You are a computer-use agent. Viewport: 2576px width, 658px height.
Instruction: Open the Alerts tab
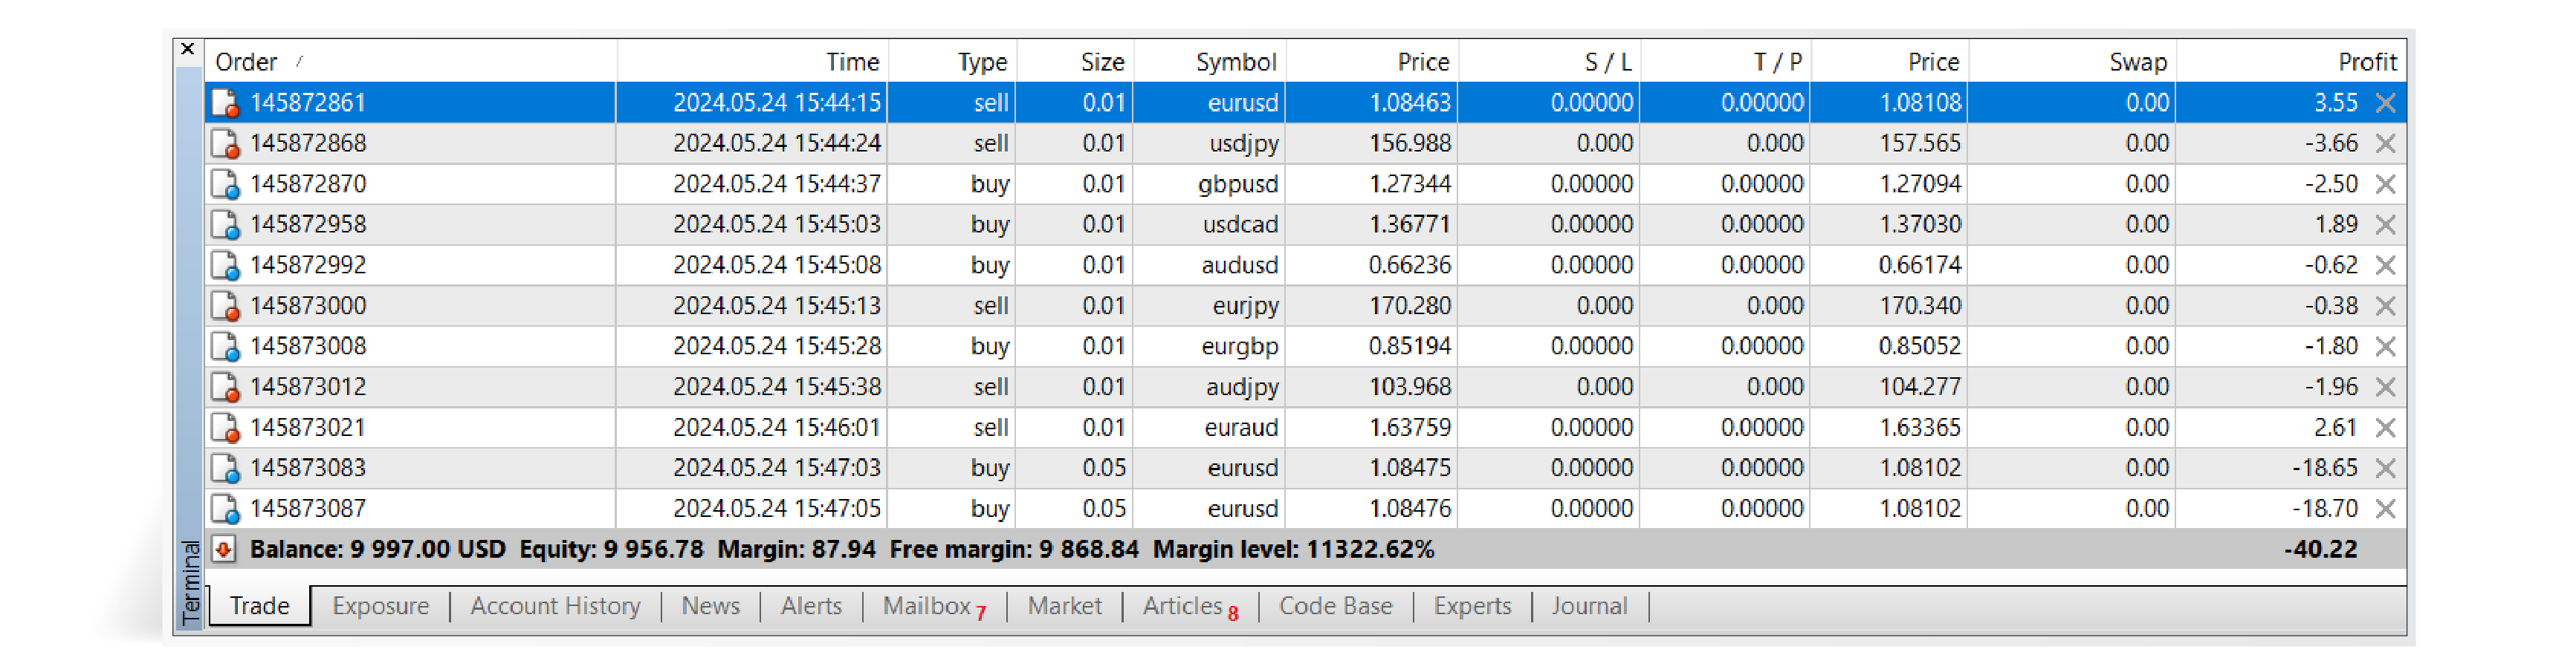coord(811,606)
